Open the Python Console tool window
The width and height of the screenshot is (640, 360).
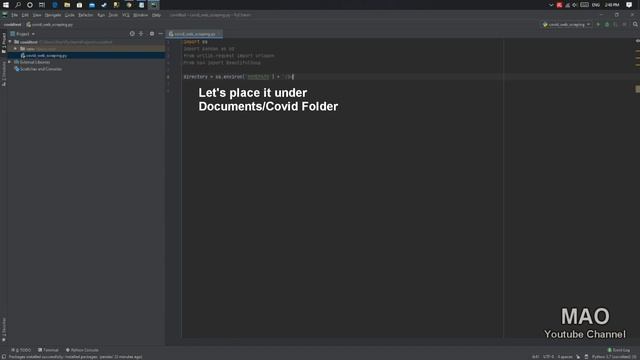pyautogui.click(x=82, y=350)
